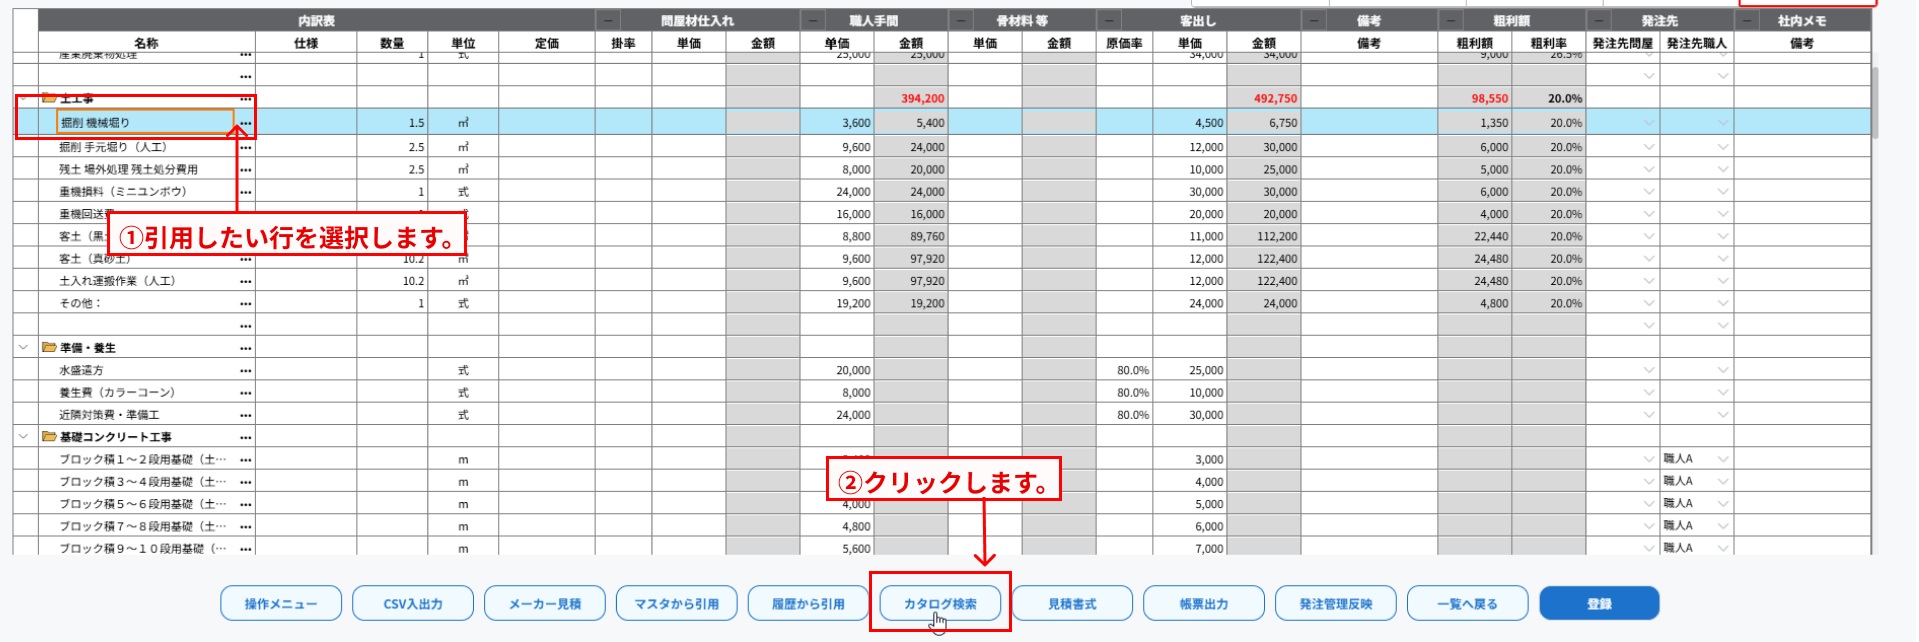Click the 仕様 column header
The height and width of the screenshot is (642, 1919).
click(x=306, y=43)
